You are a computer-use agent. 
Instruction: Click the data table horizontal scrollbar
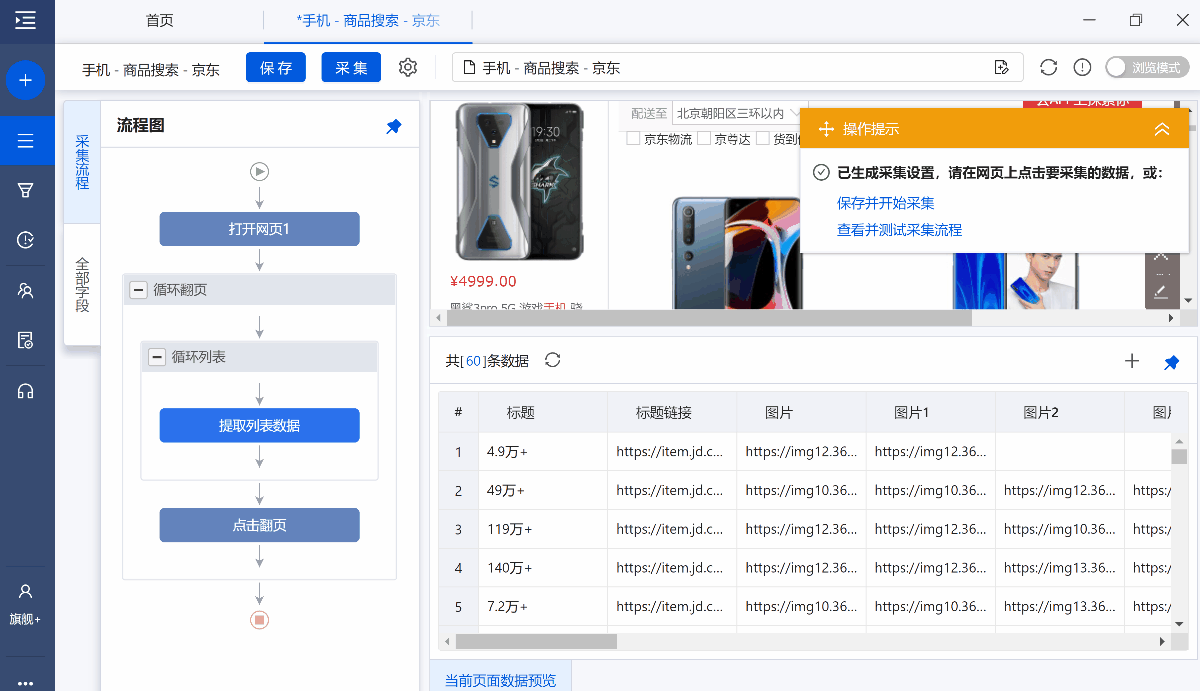tap(536, 641)
